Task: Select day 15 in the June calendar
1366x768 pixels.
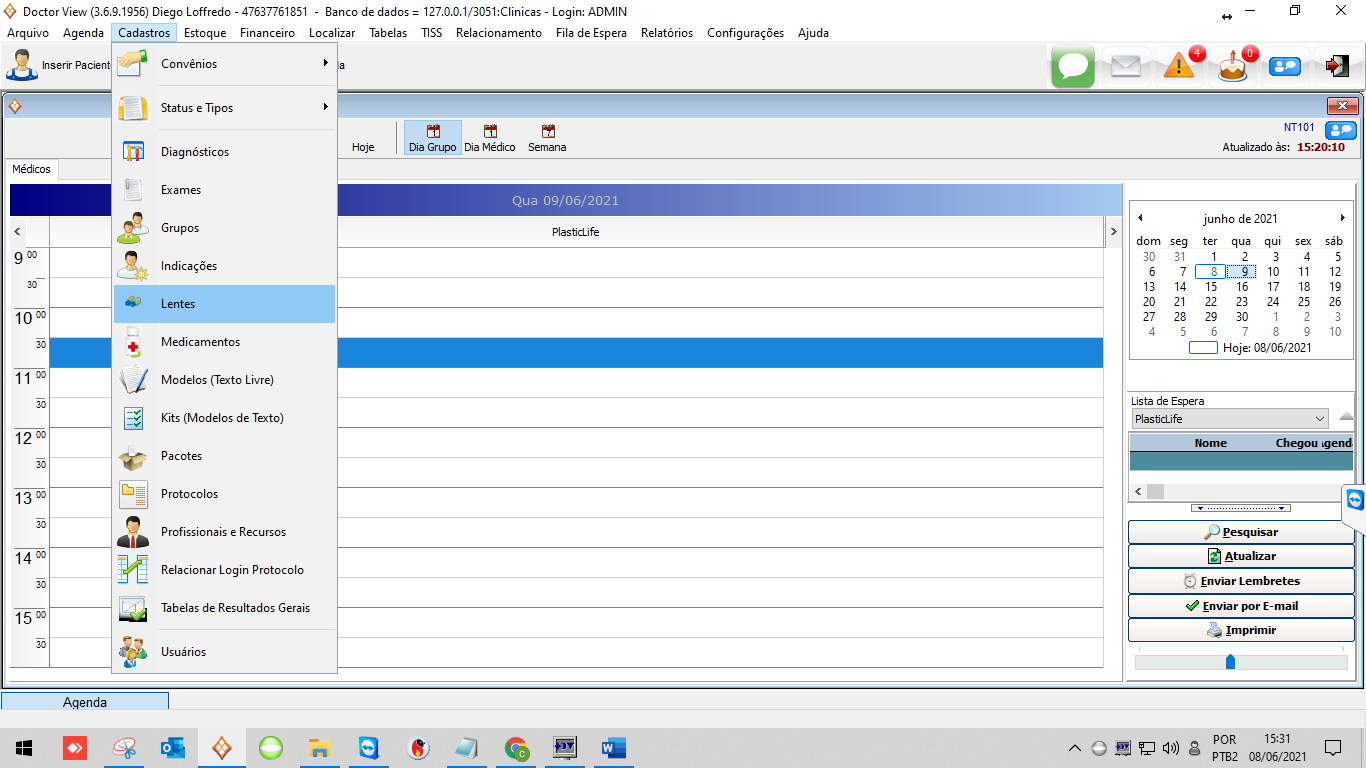Action: 1211,287
